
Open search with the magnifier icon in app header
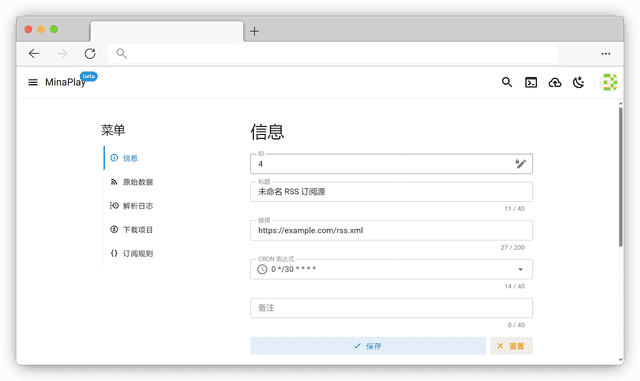point(507,82)
